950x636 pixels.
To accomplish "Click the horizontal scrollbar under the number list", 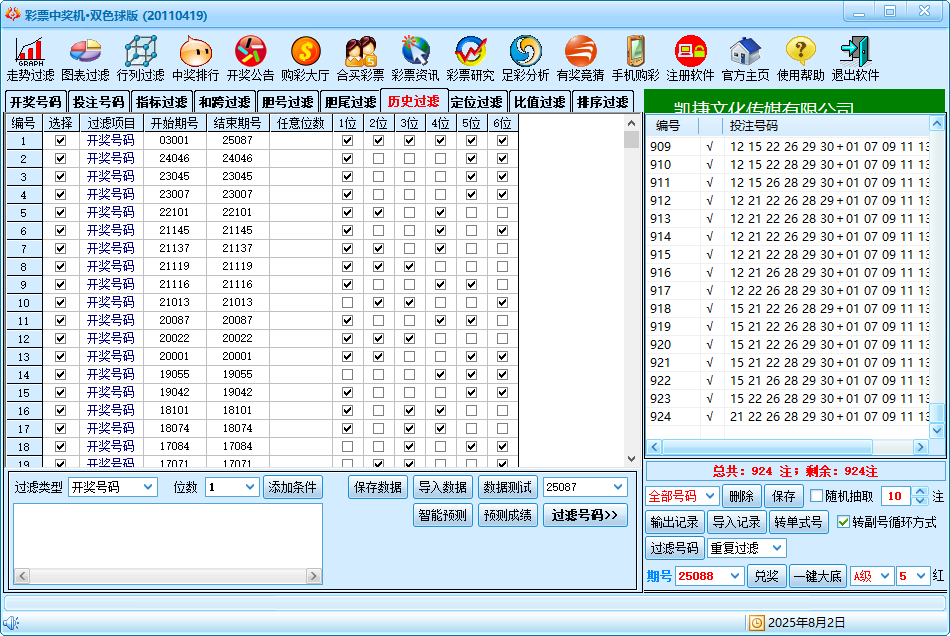I will point(790,448).
